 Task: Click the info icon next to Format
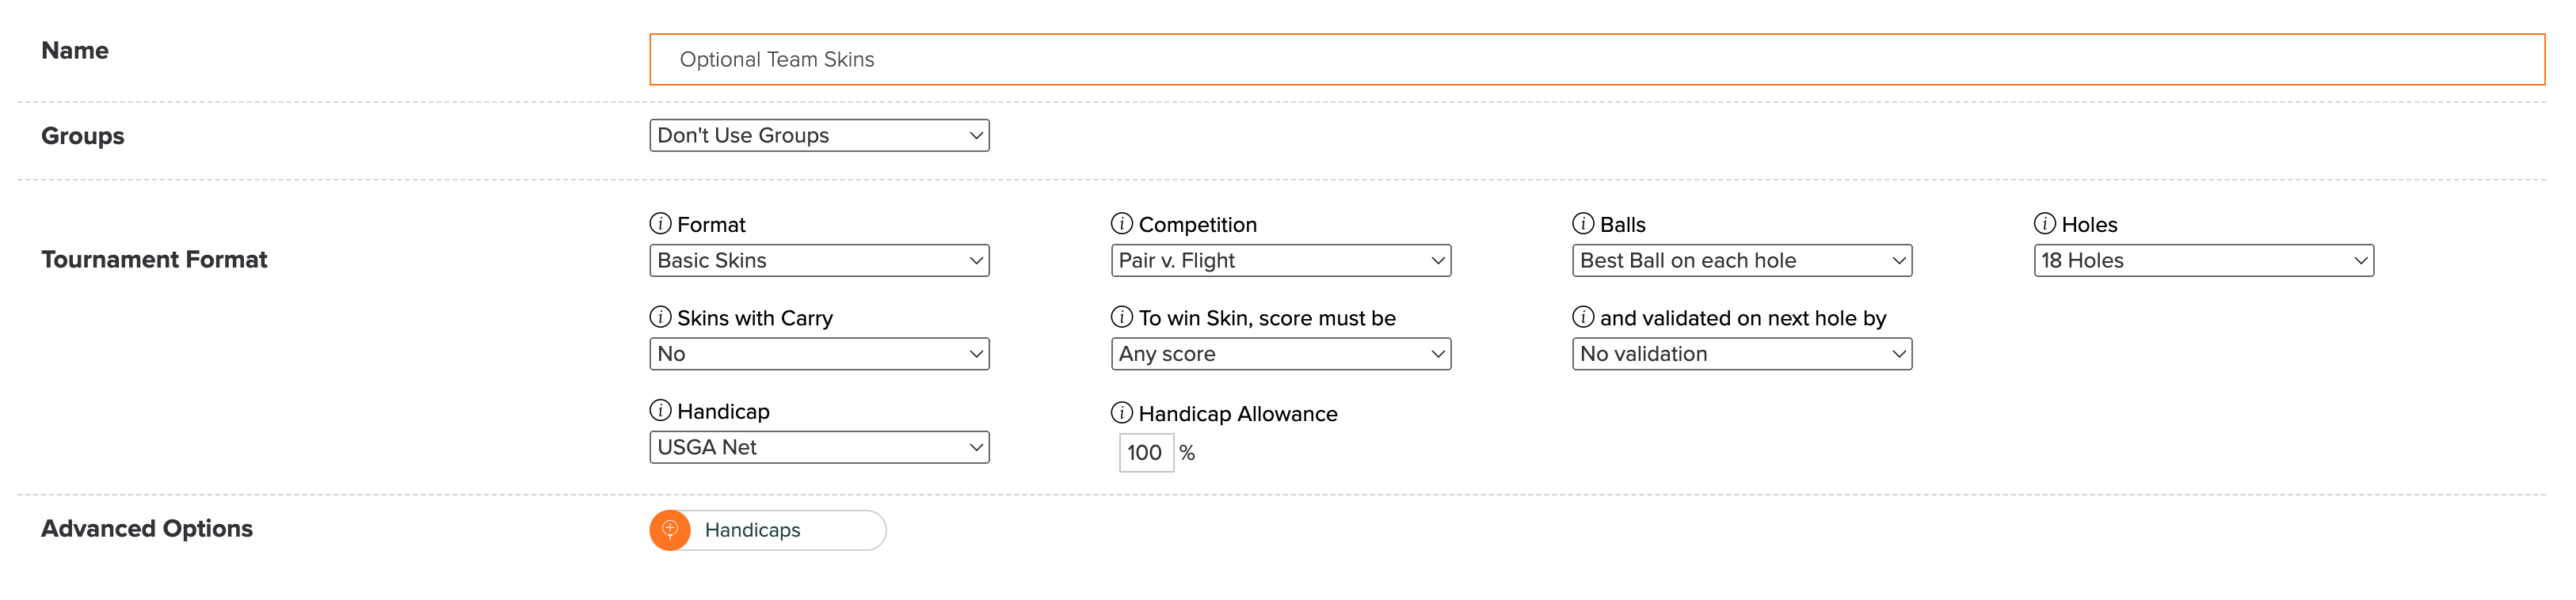[660, 223]
